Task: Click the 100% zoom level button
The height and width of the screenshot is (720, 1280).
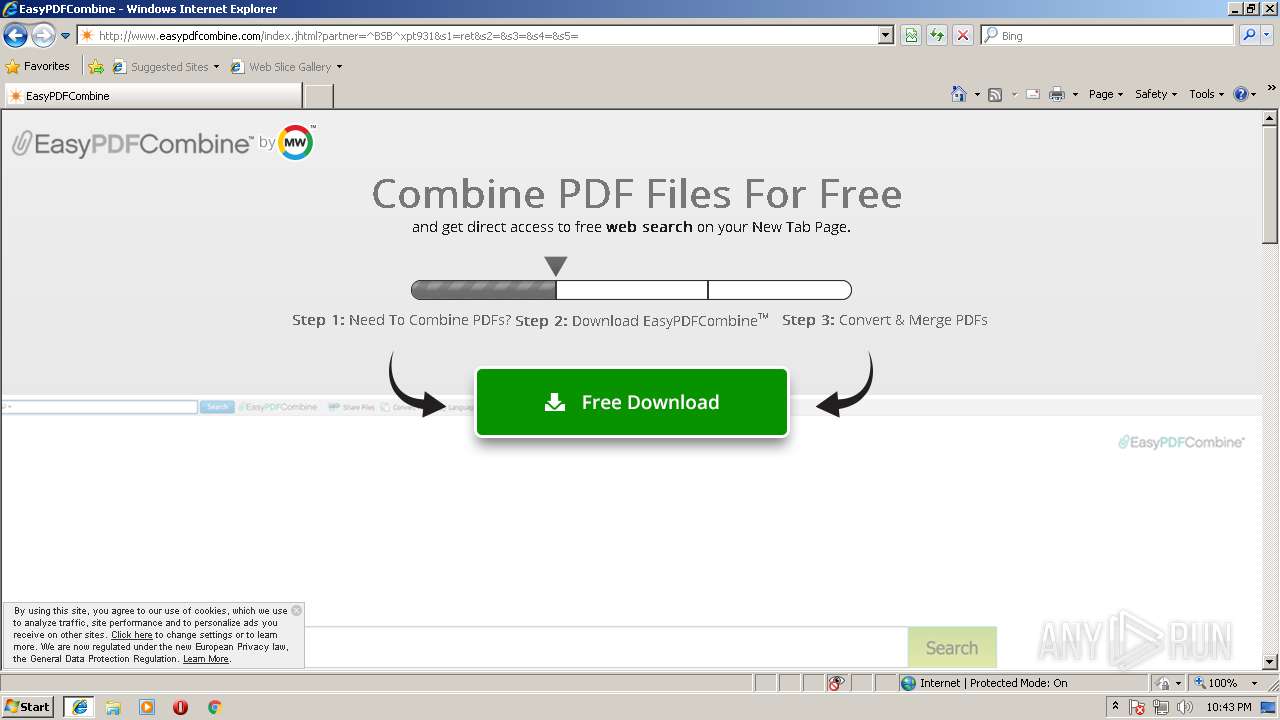Action: 1215,683
